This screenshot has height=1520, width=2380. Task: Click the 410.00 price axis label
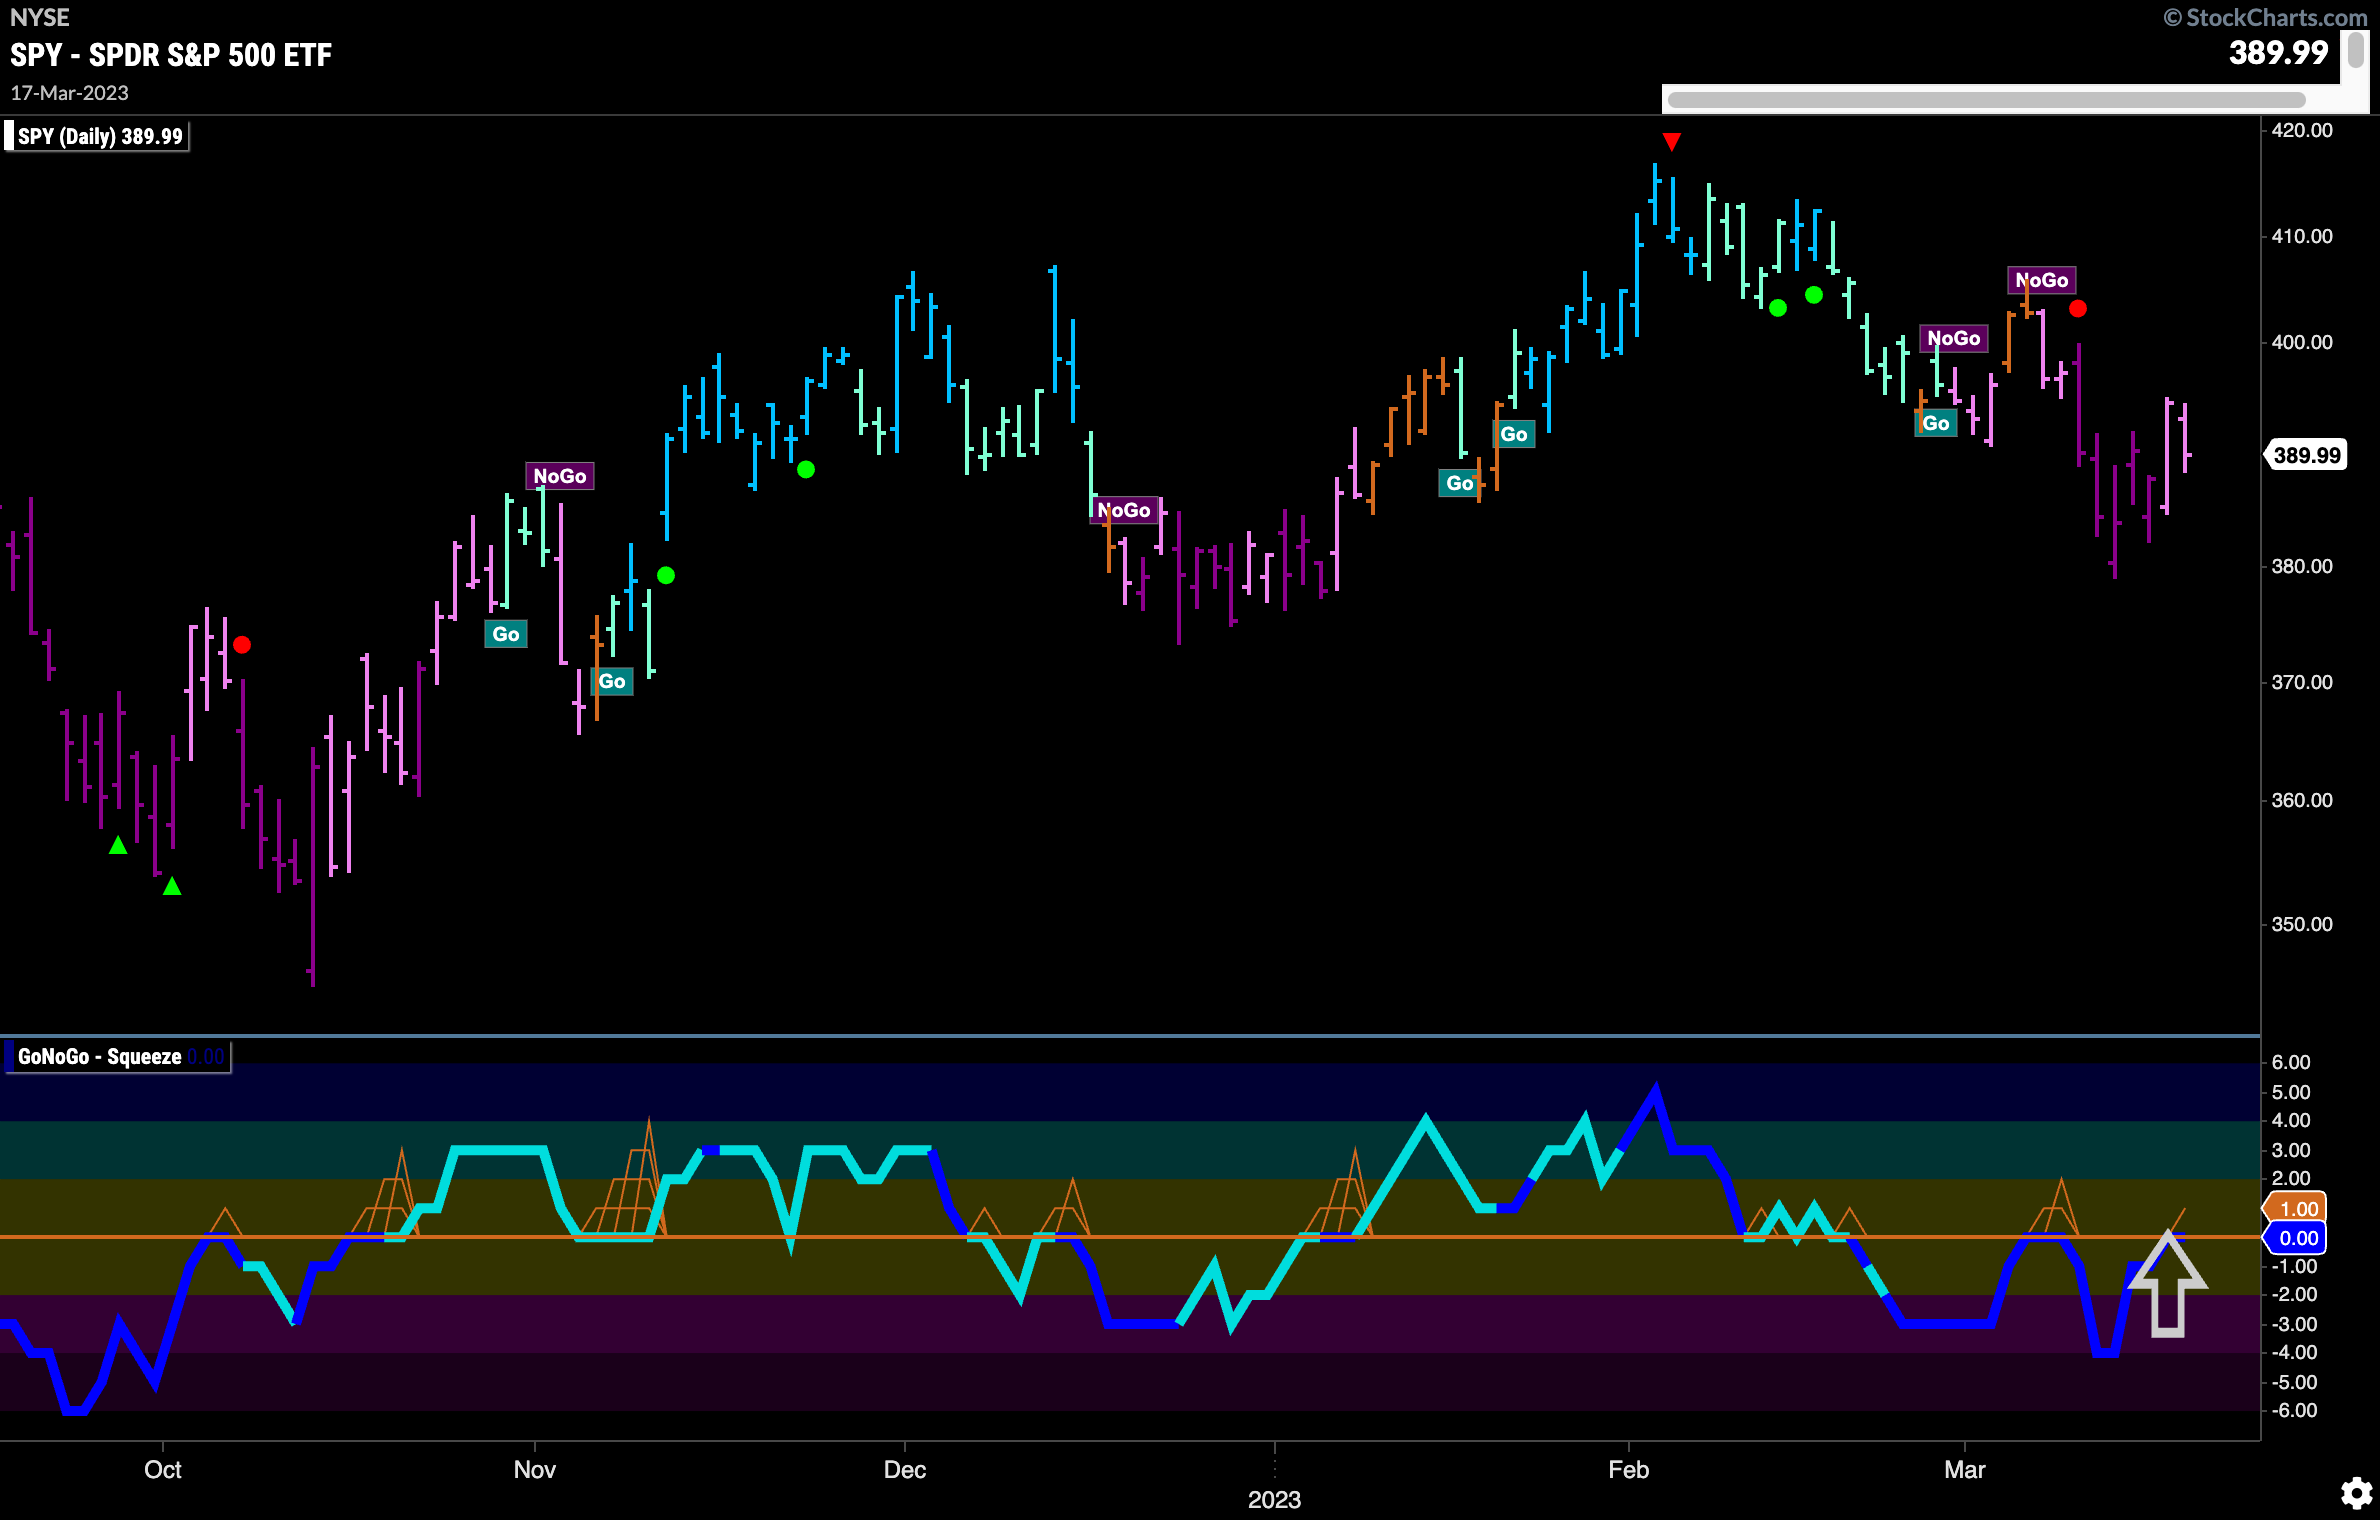point(2302,236)
